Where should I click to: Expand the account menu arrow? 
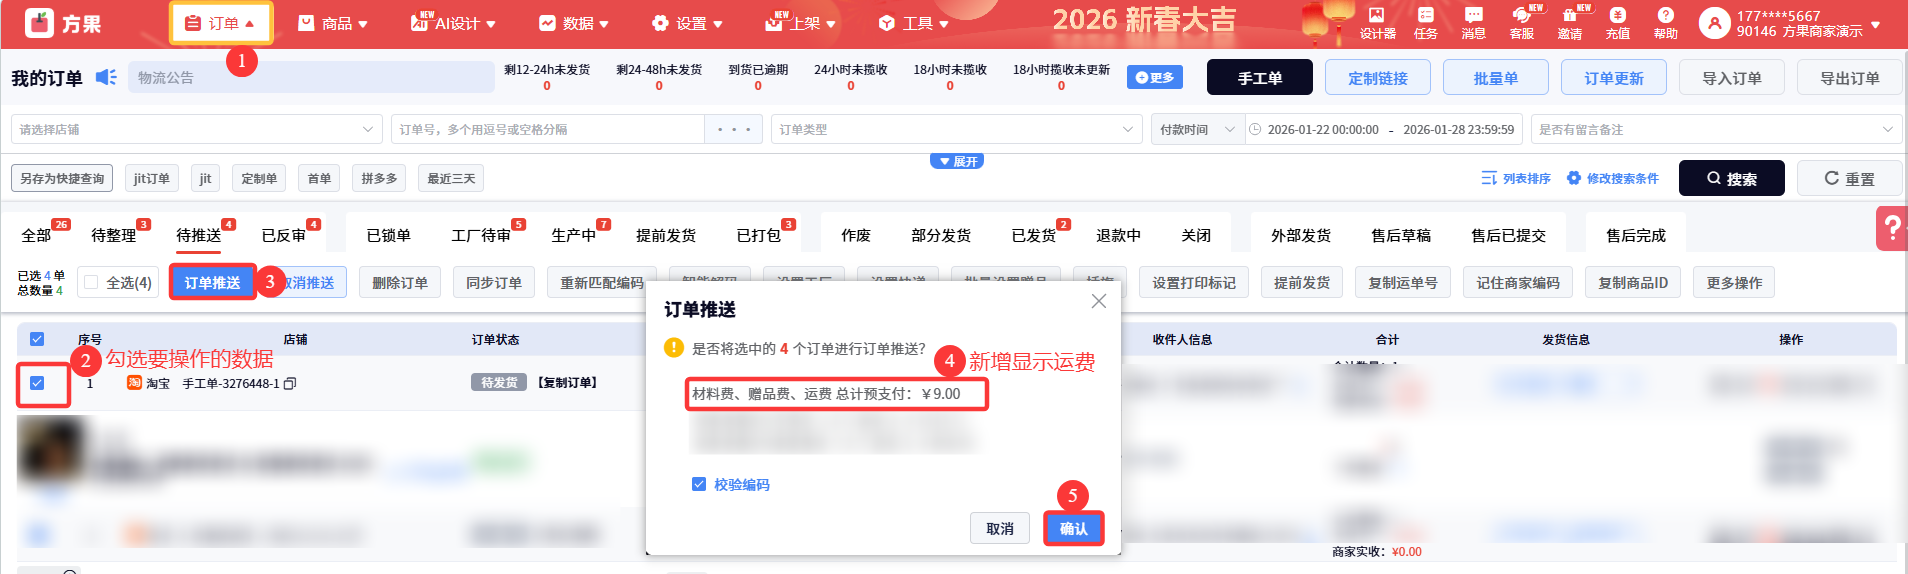click(1875, 24)
